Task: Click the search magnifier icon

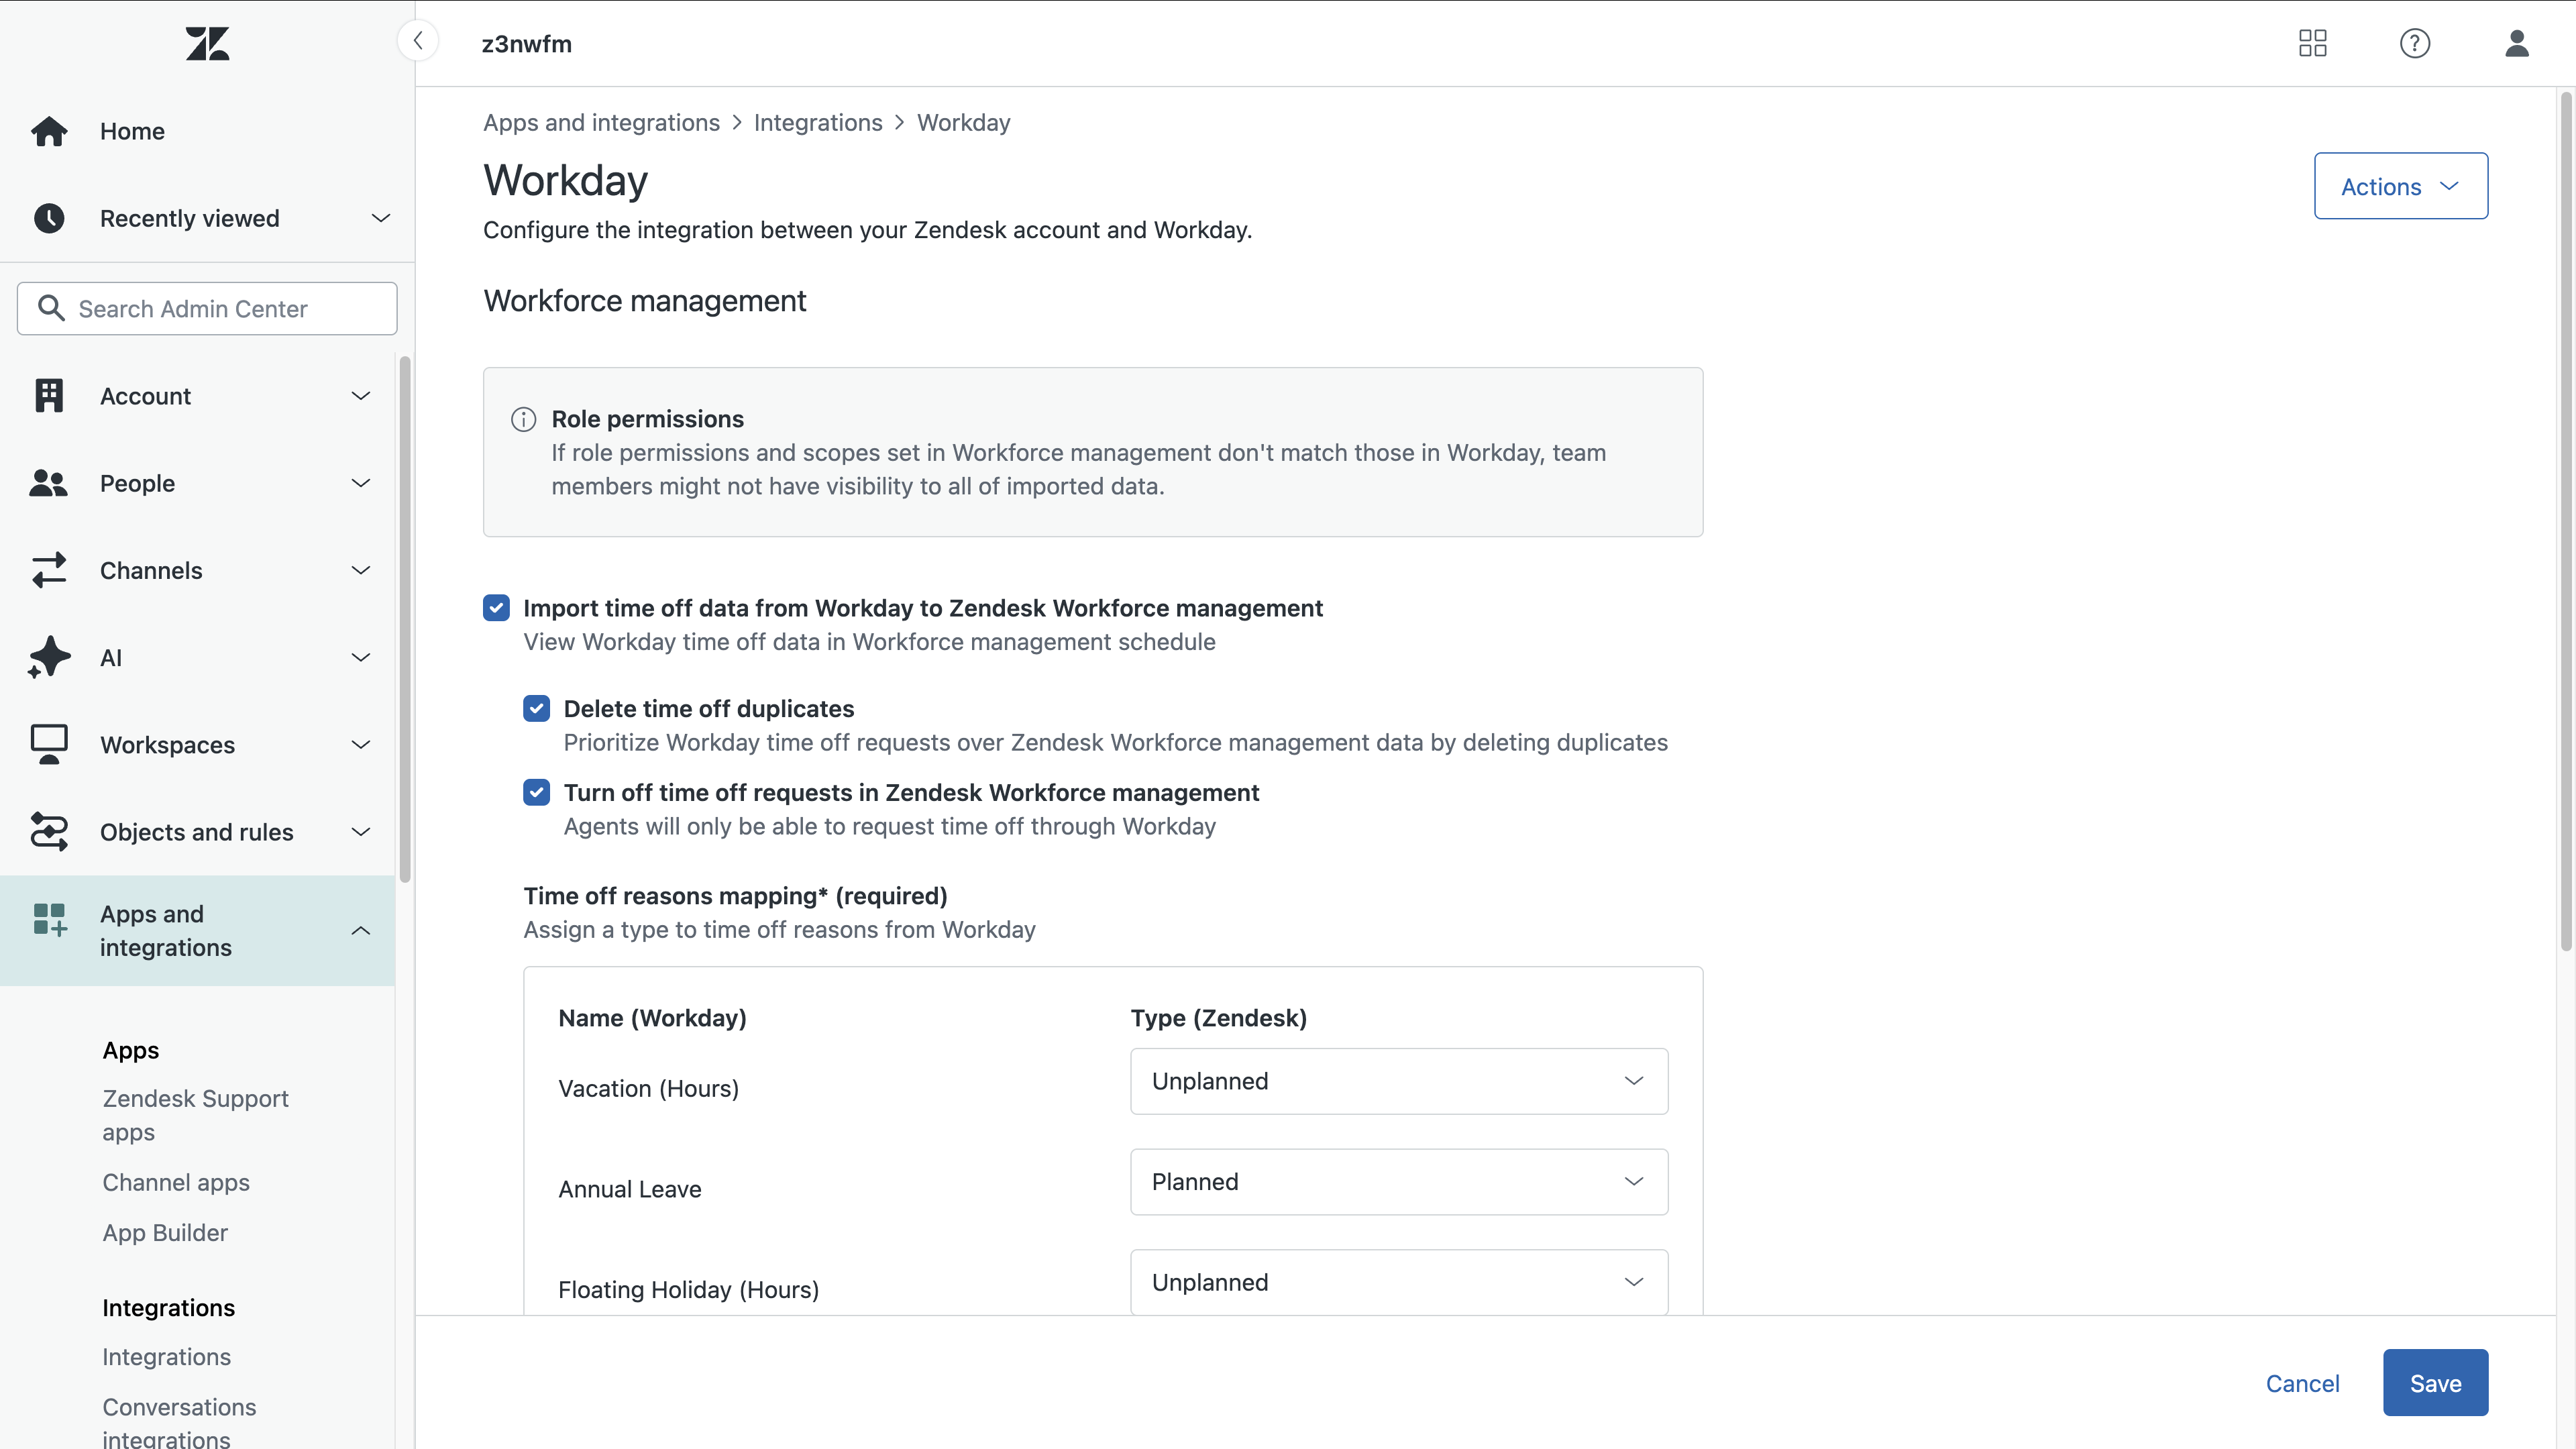Action: click(51, 308)
